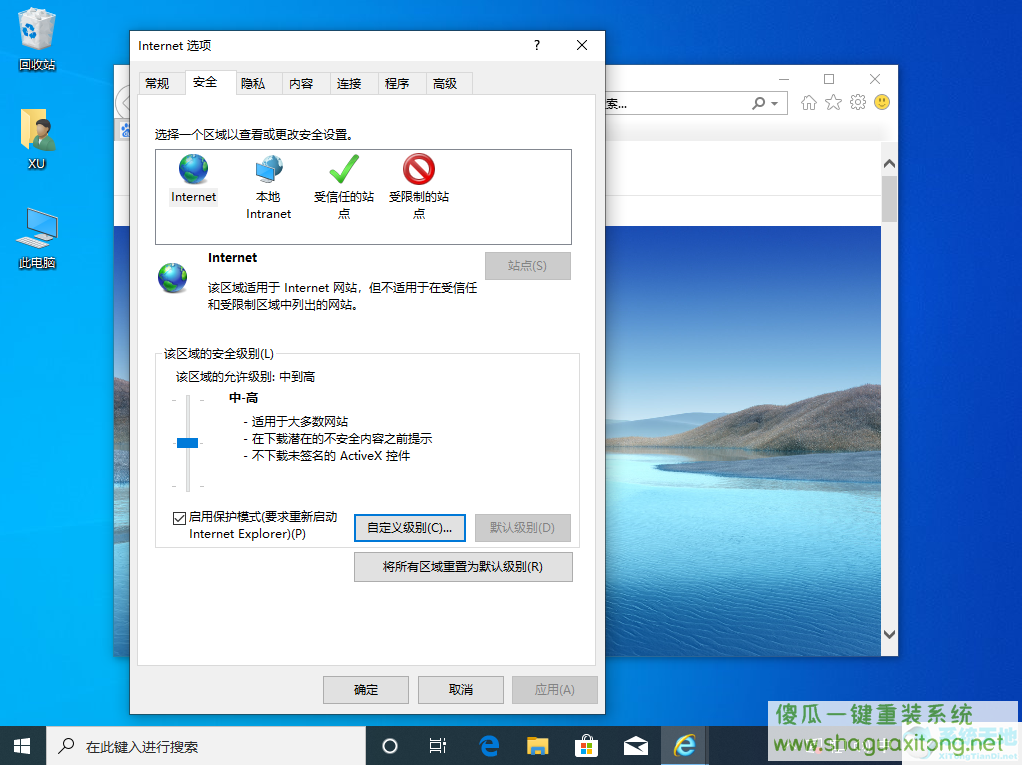This screenshot has height=765, width=1022.
Task: Open 回收站 desktop icon
Action: coord(37,39)
